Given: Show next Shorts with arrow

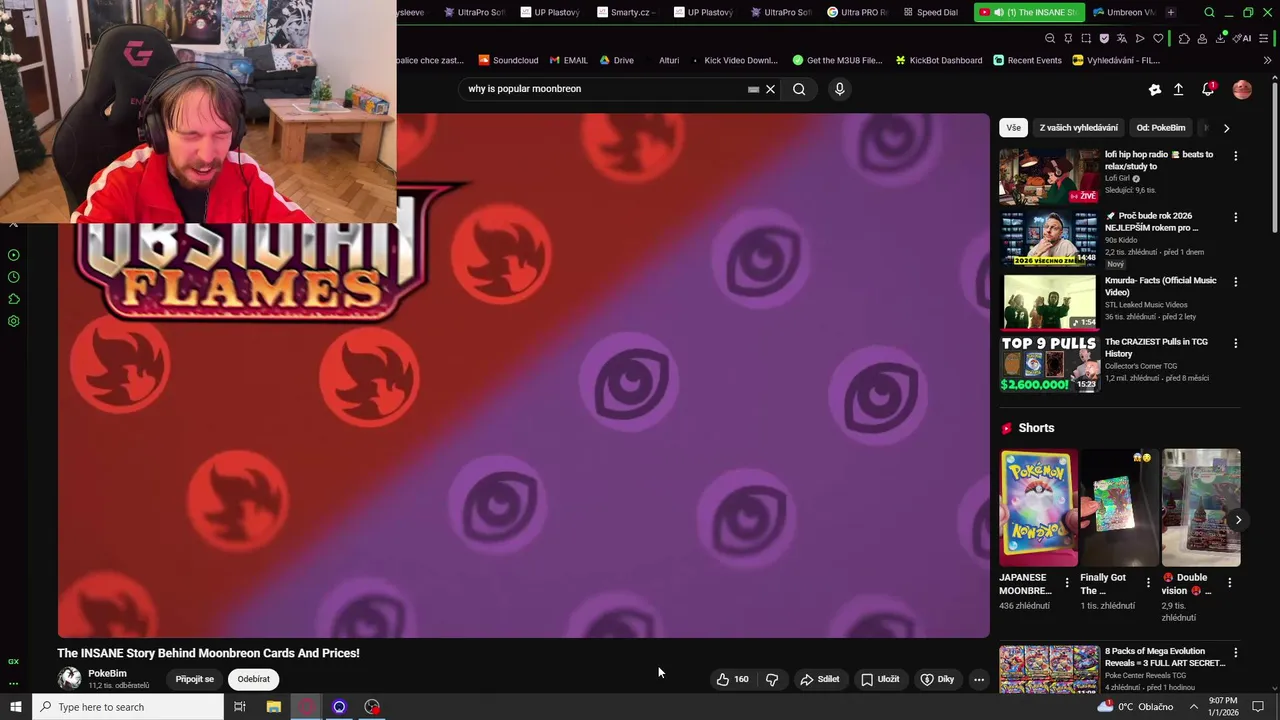Looking at the screenshot, I should point(1238,520).
